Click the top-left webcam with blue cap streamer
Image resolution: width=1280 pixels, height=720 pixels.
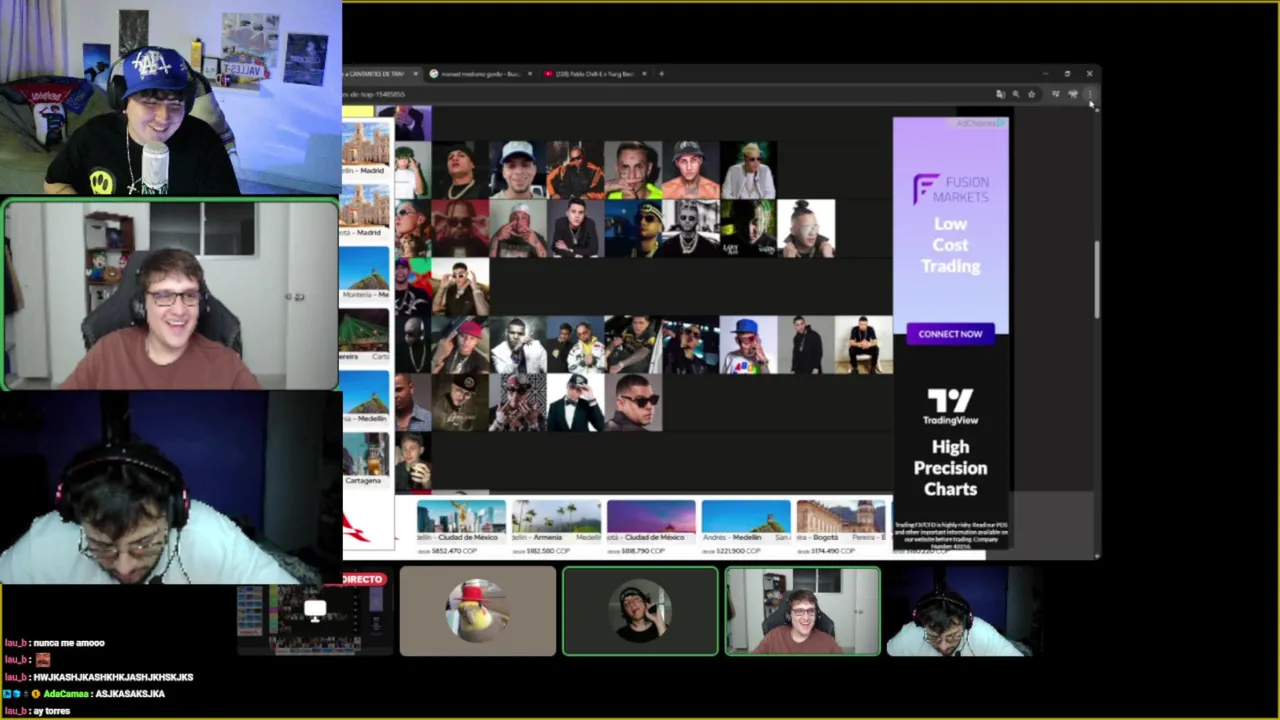coord(171,98)
